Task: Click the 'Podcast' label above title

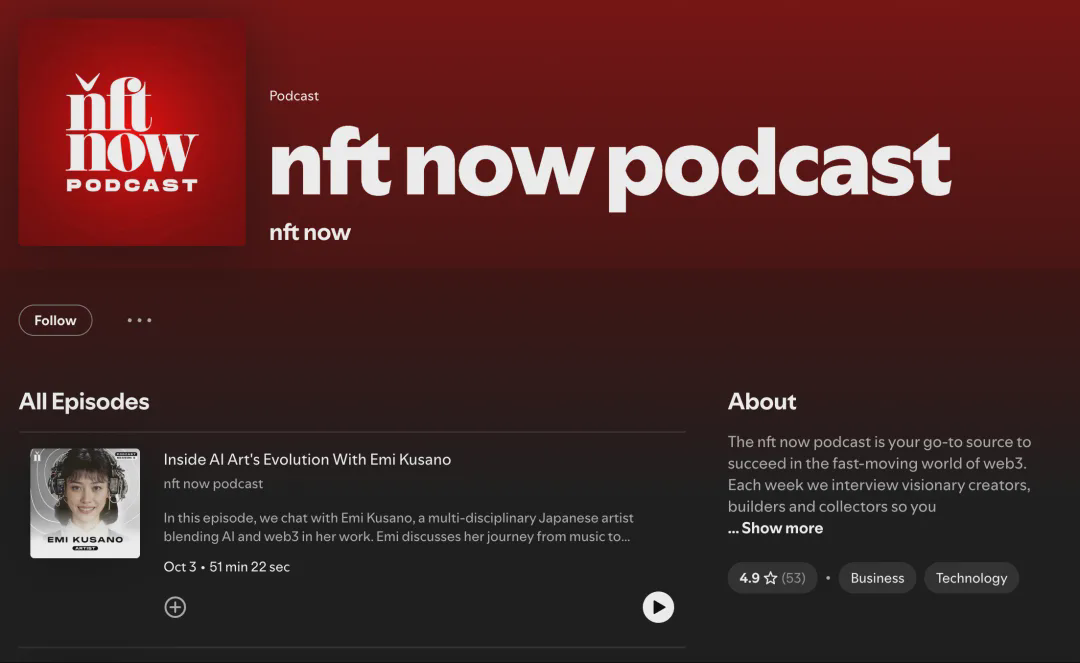Action: click(294, 96)
